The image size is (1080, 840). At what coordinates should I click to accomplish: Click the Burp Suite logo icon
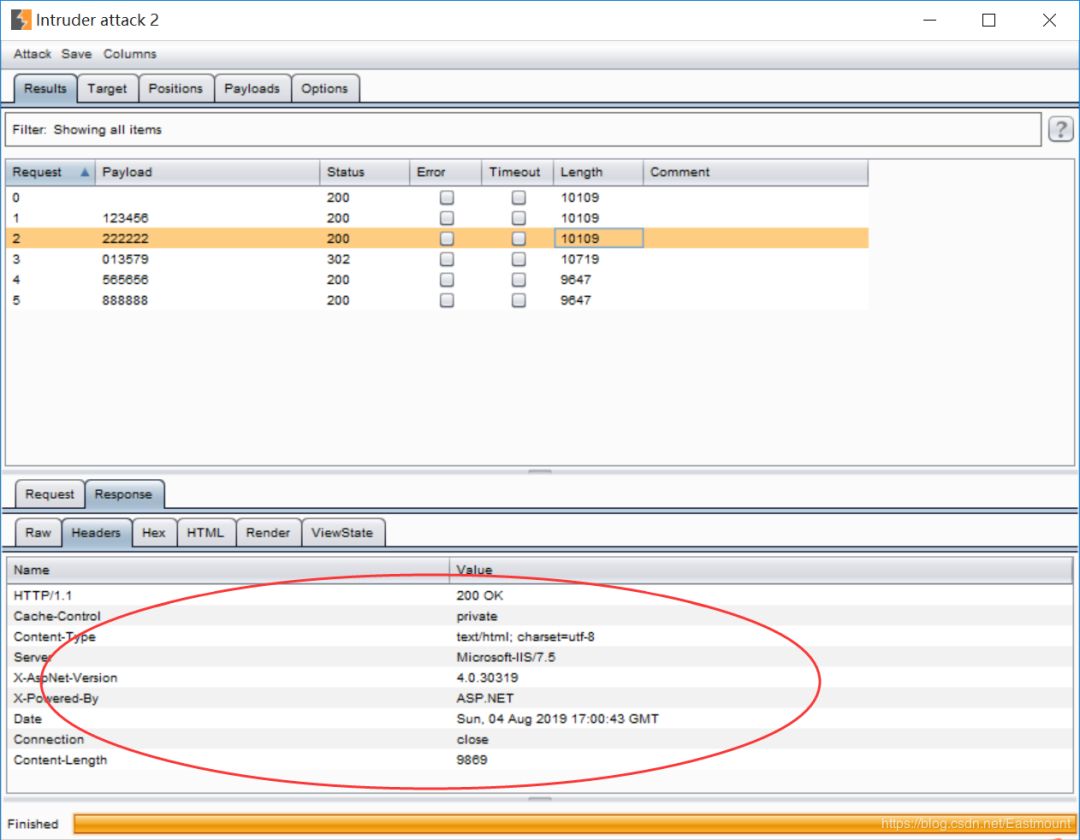[20, 20]
